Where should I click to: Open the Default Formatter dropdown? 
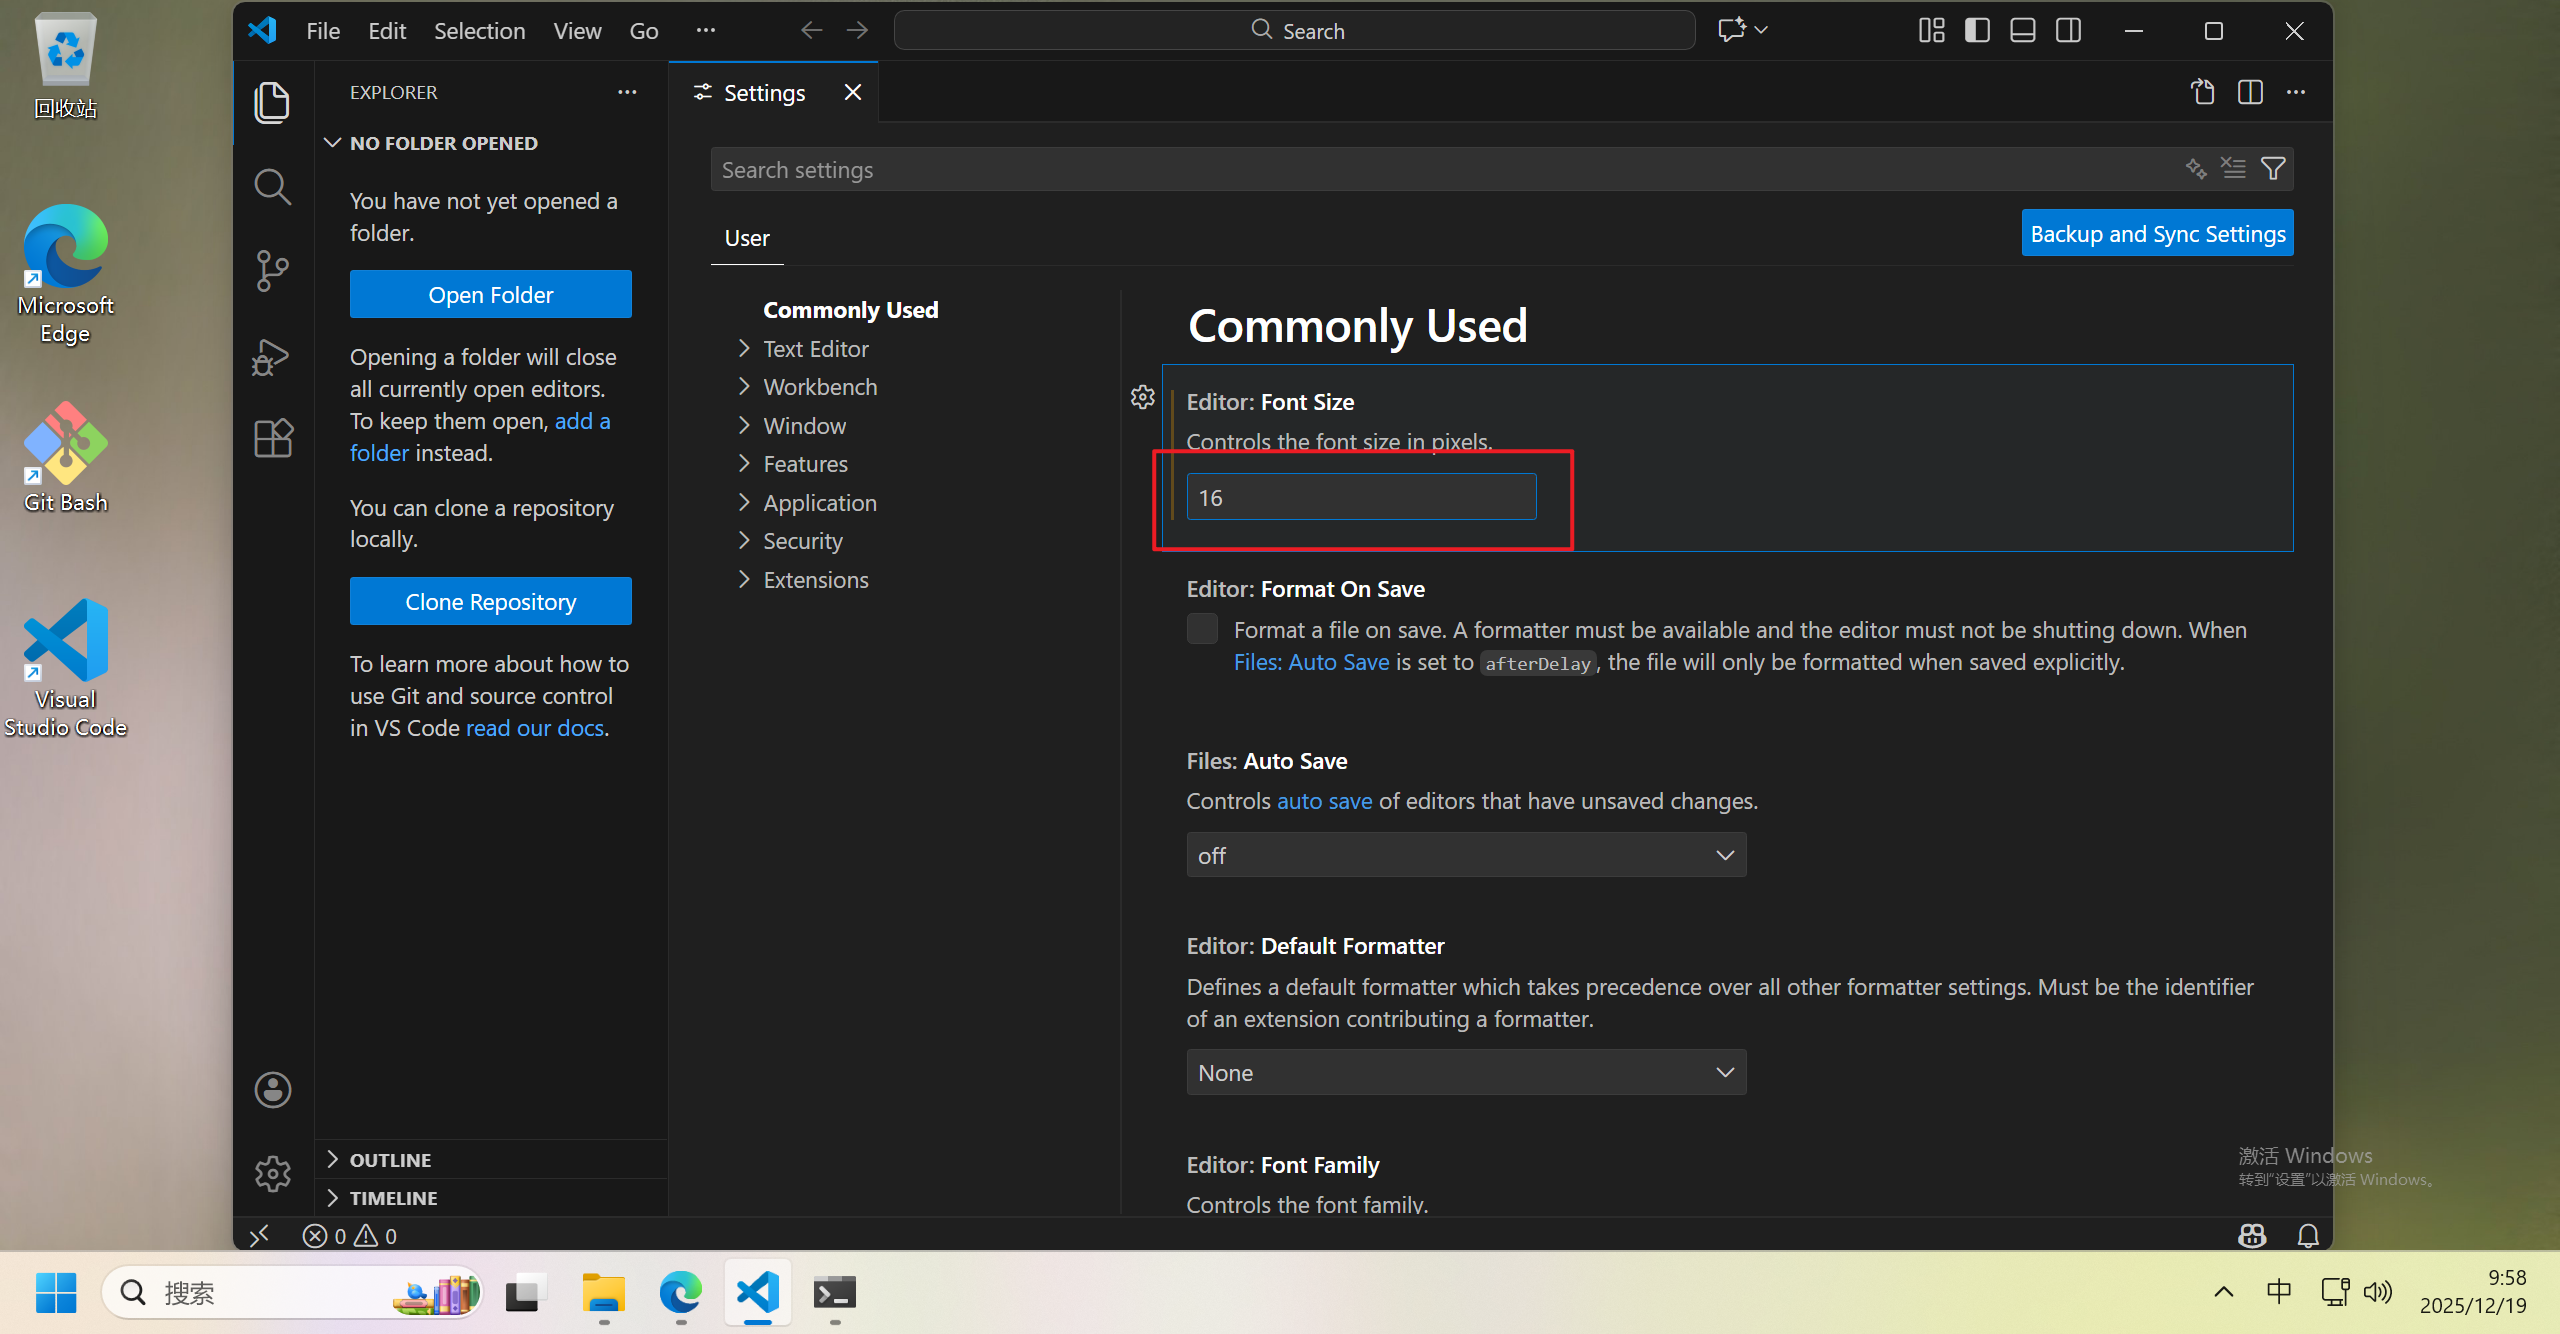coord(1466,1072)
